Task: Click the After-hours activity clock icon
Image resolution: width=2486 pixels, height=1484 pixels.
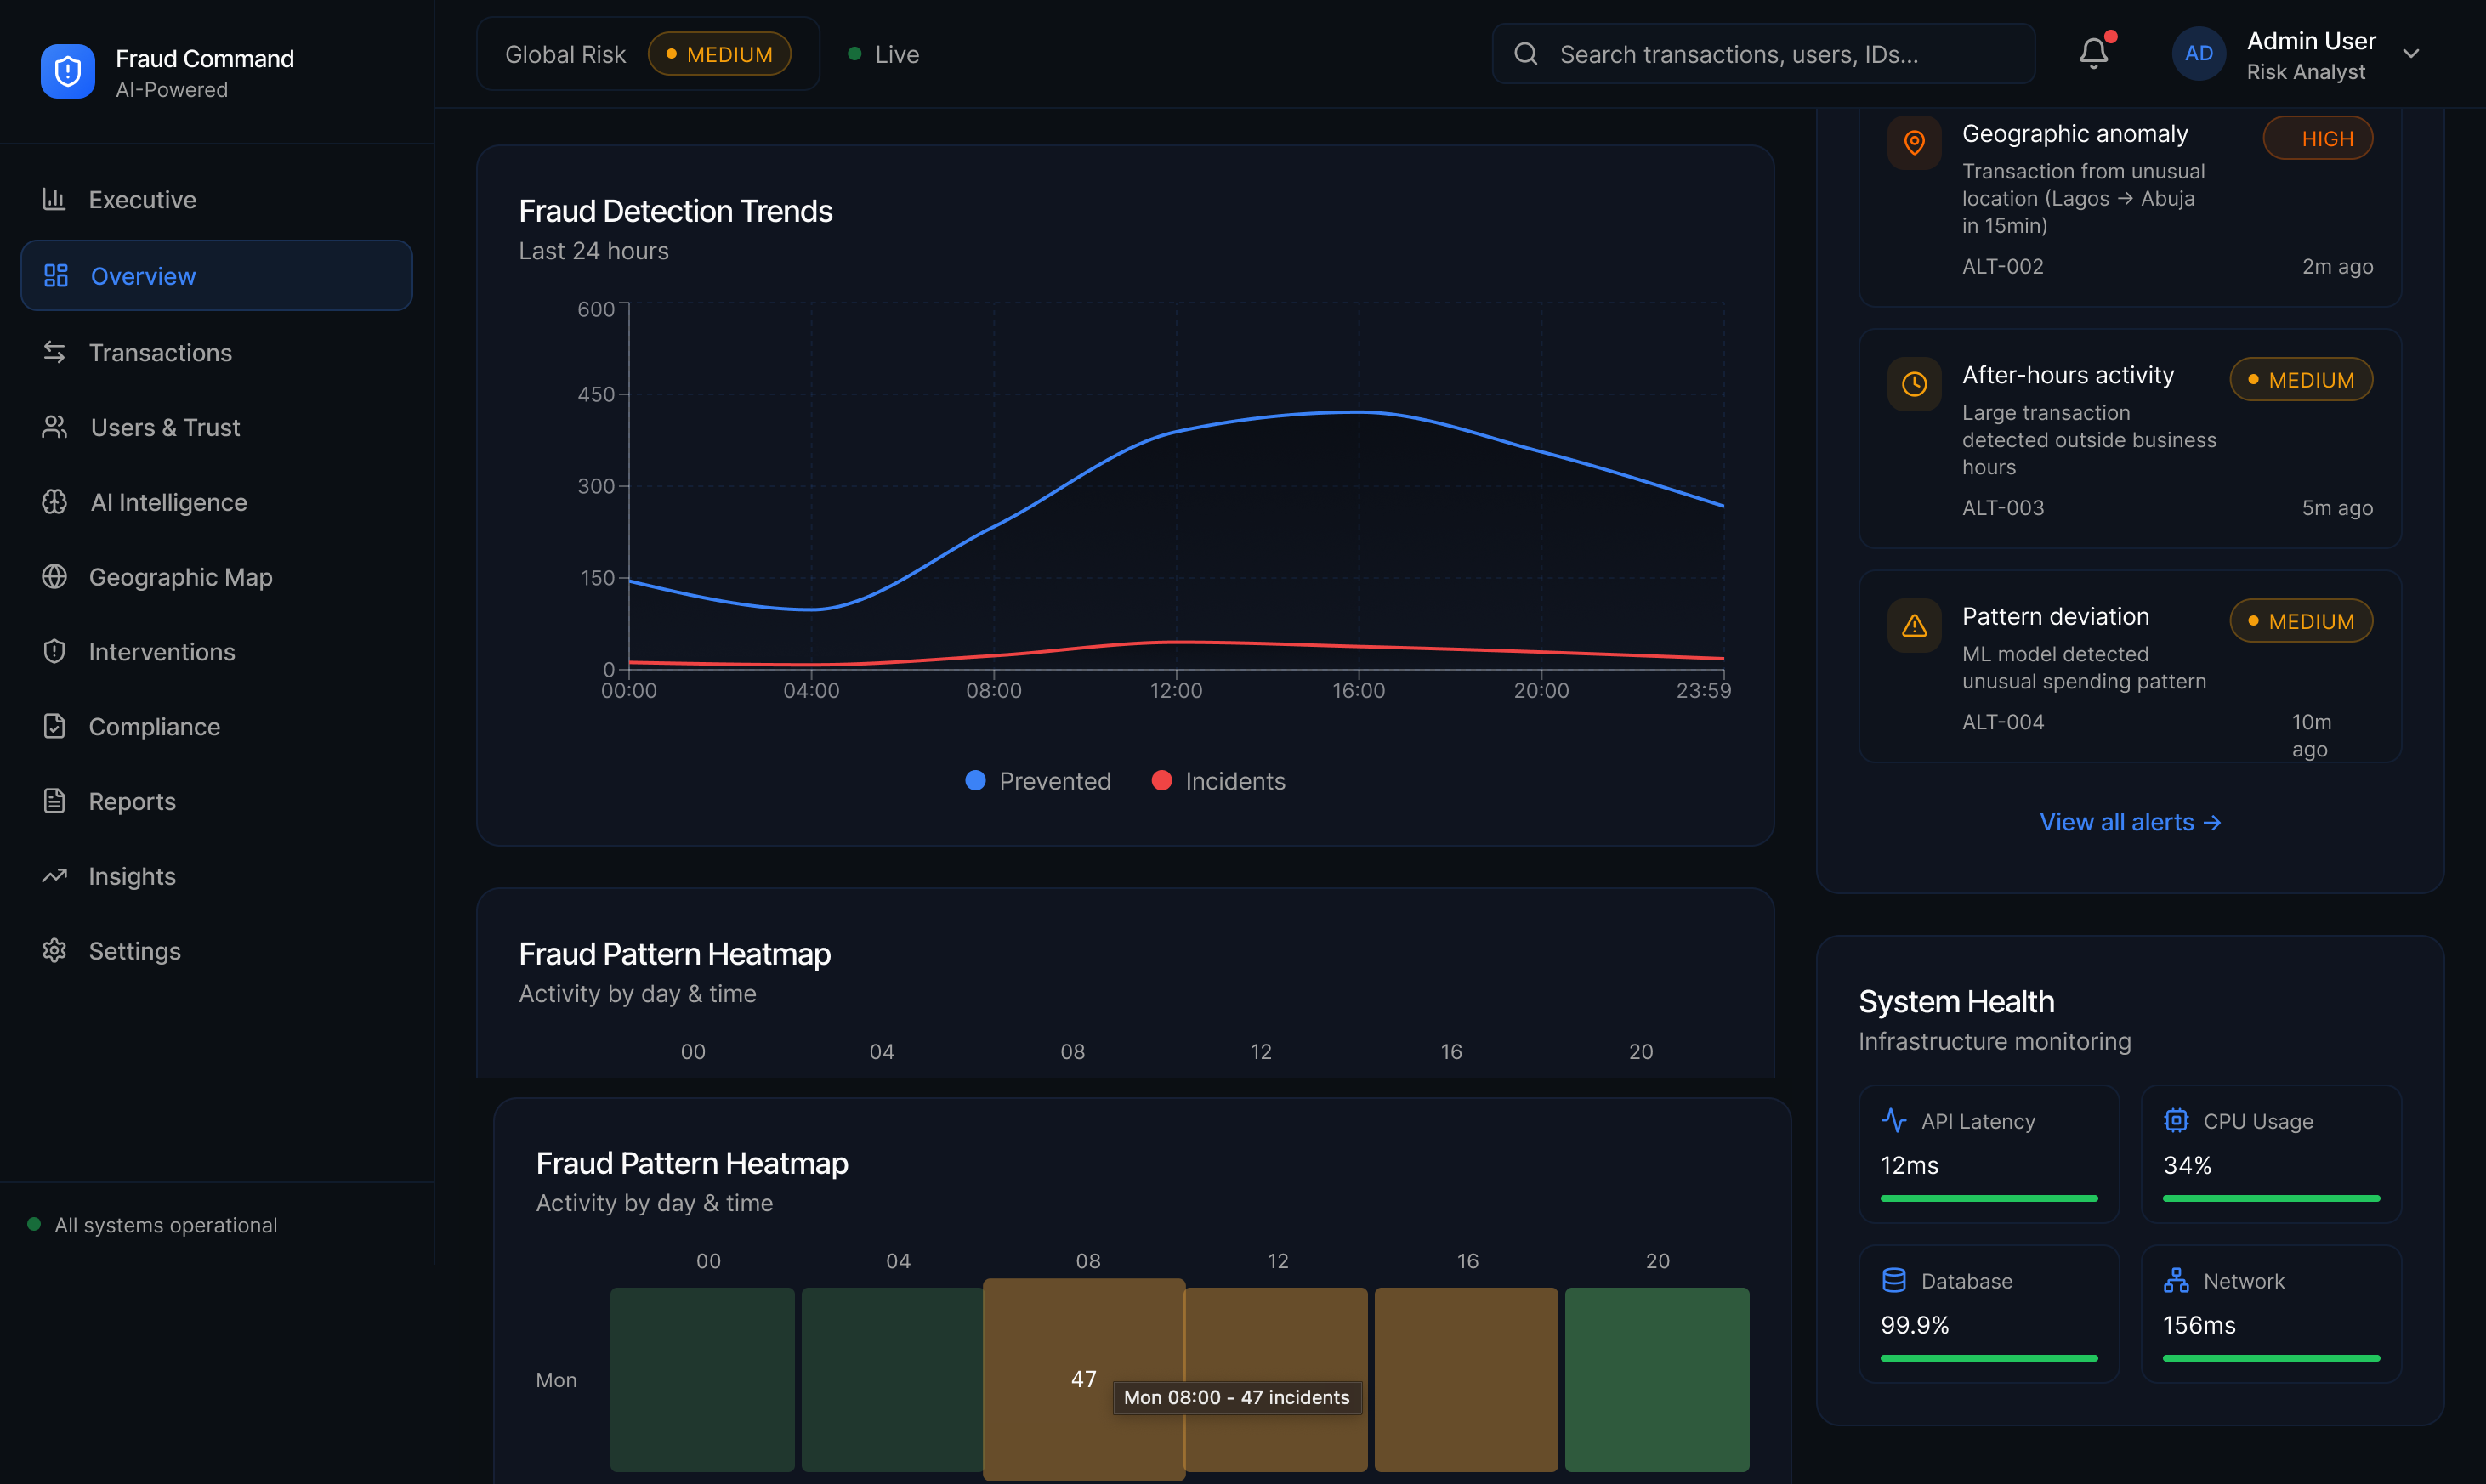Action: [1914, 384]
